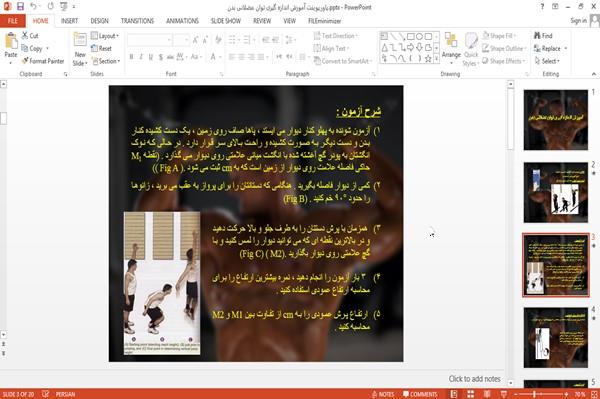Click NOTES in the status bar
The height and width of the screenshot is (399, 600).
tap(383, 394)
